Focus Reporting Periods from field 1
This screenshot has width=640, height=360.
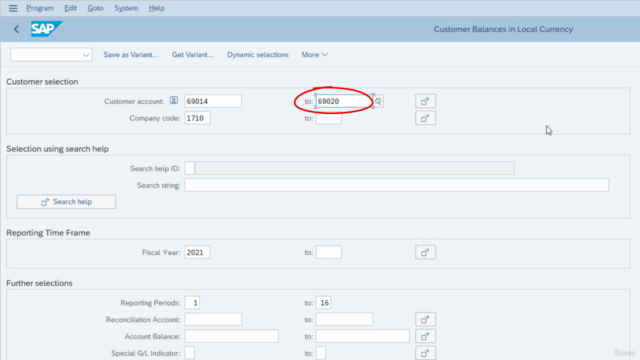192,303
